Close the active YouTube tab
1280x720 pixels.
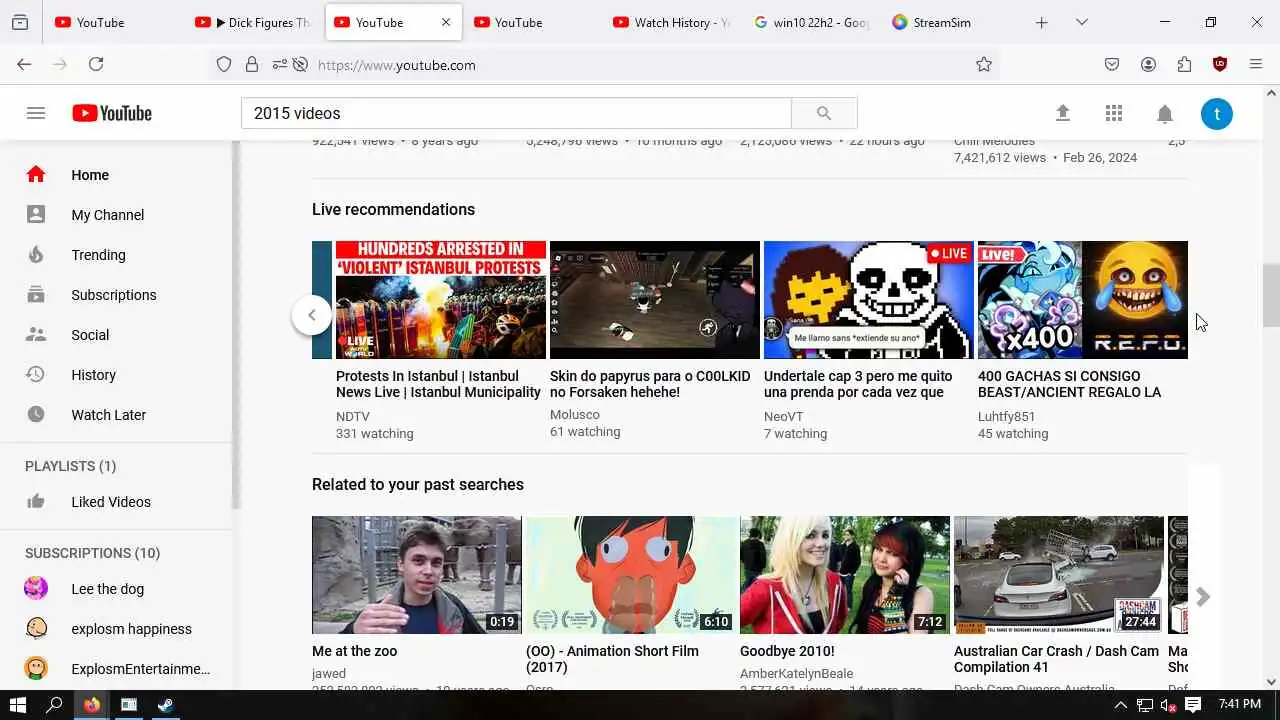pyautogui.click(x=446, y=22)
